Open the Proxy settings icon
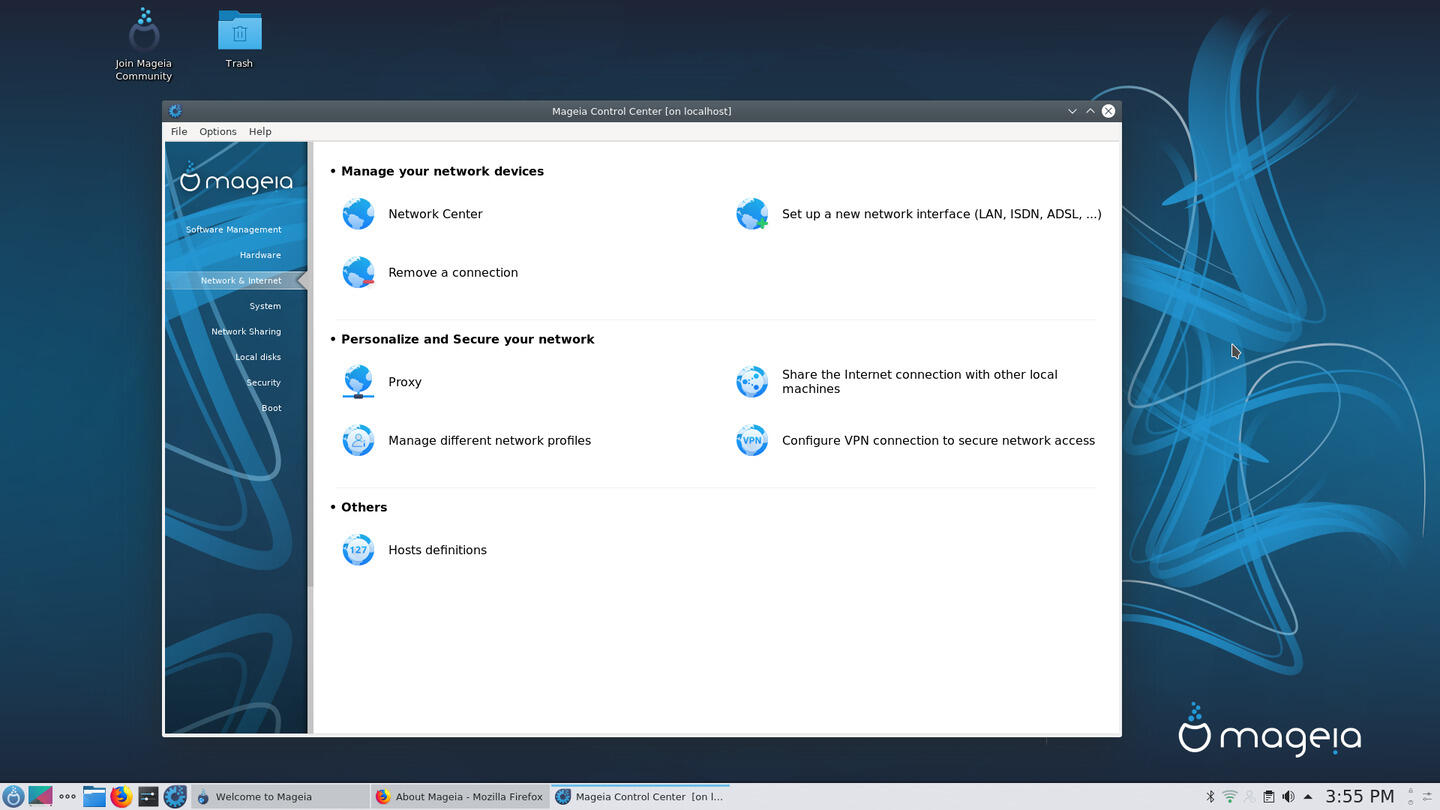Viewport: 1440px width, 810px height. [x=358, y=382]
